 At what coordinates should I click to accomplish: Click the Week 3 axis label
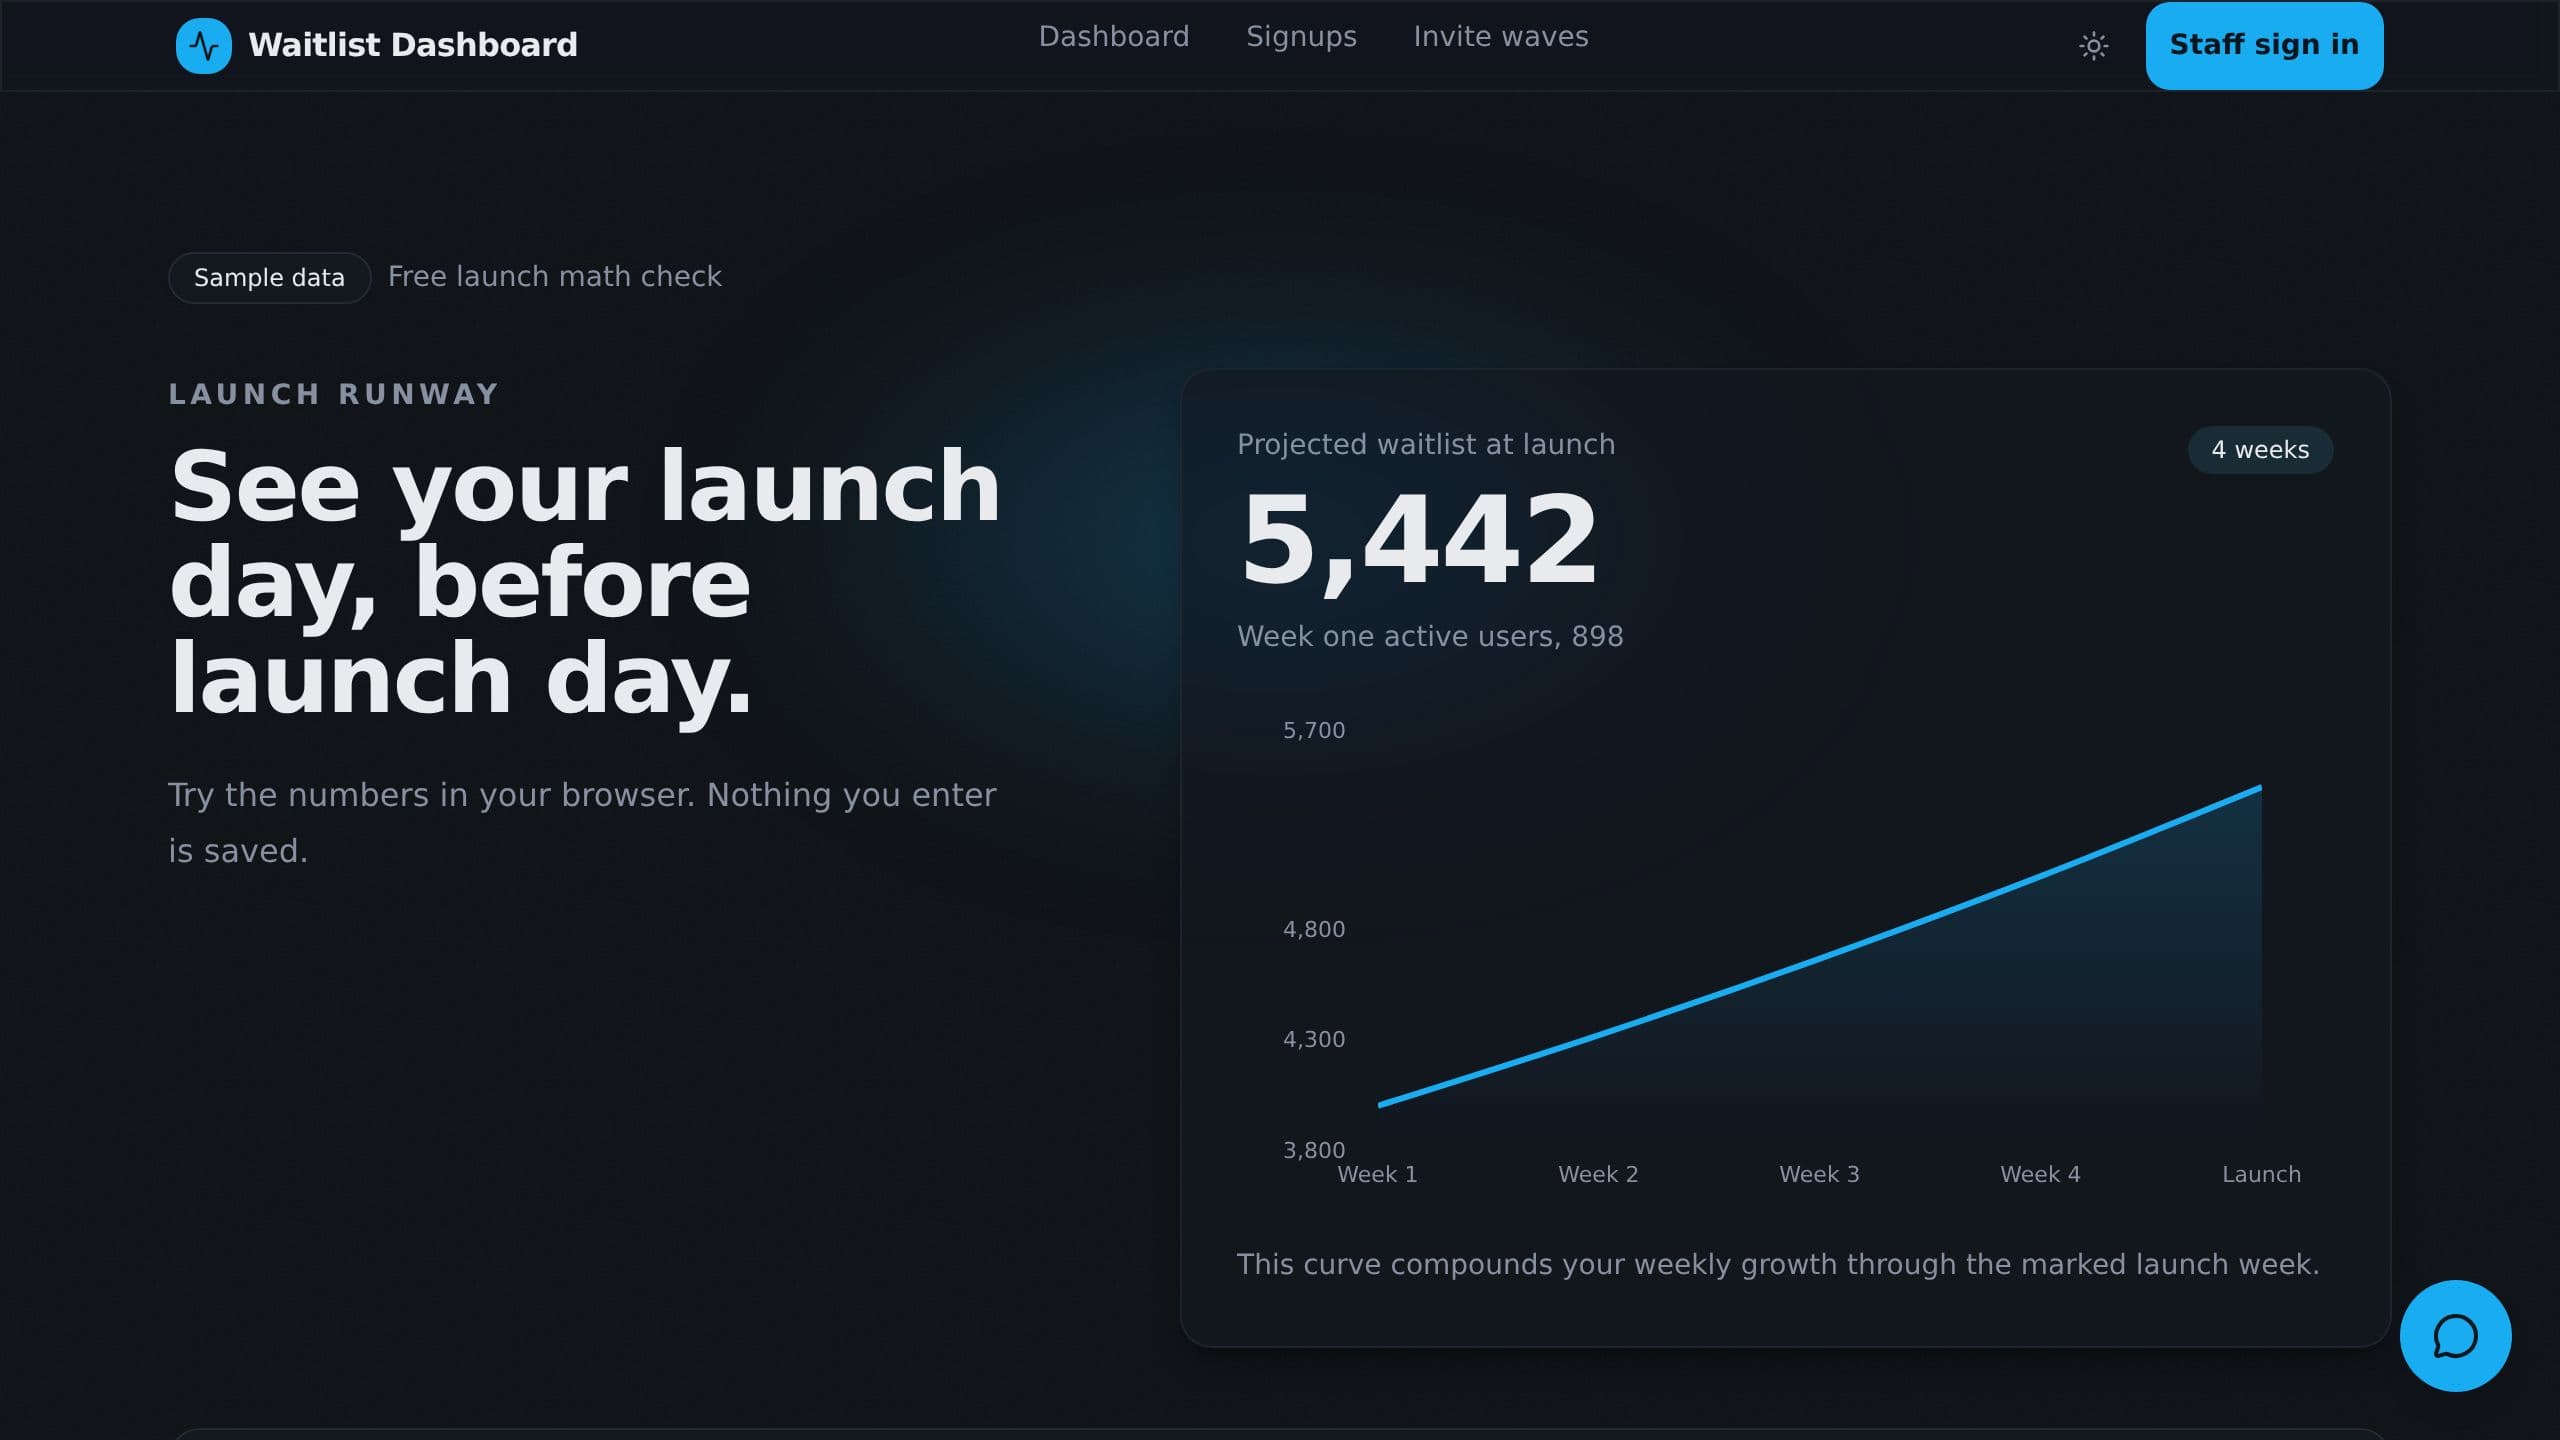pos(1819,1175)
